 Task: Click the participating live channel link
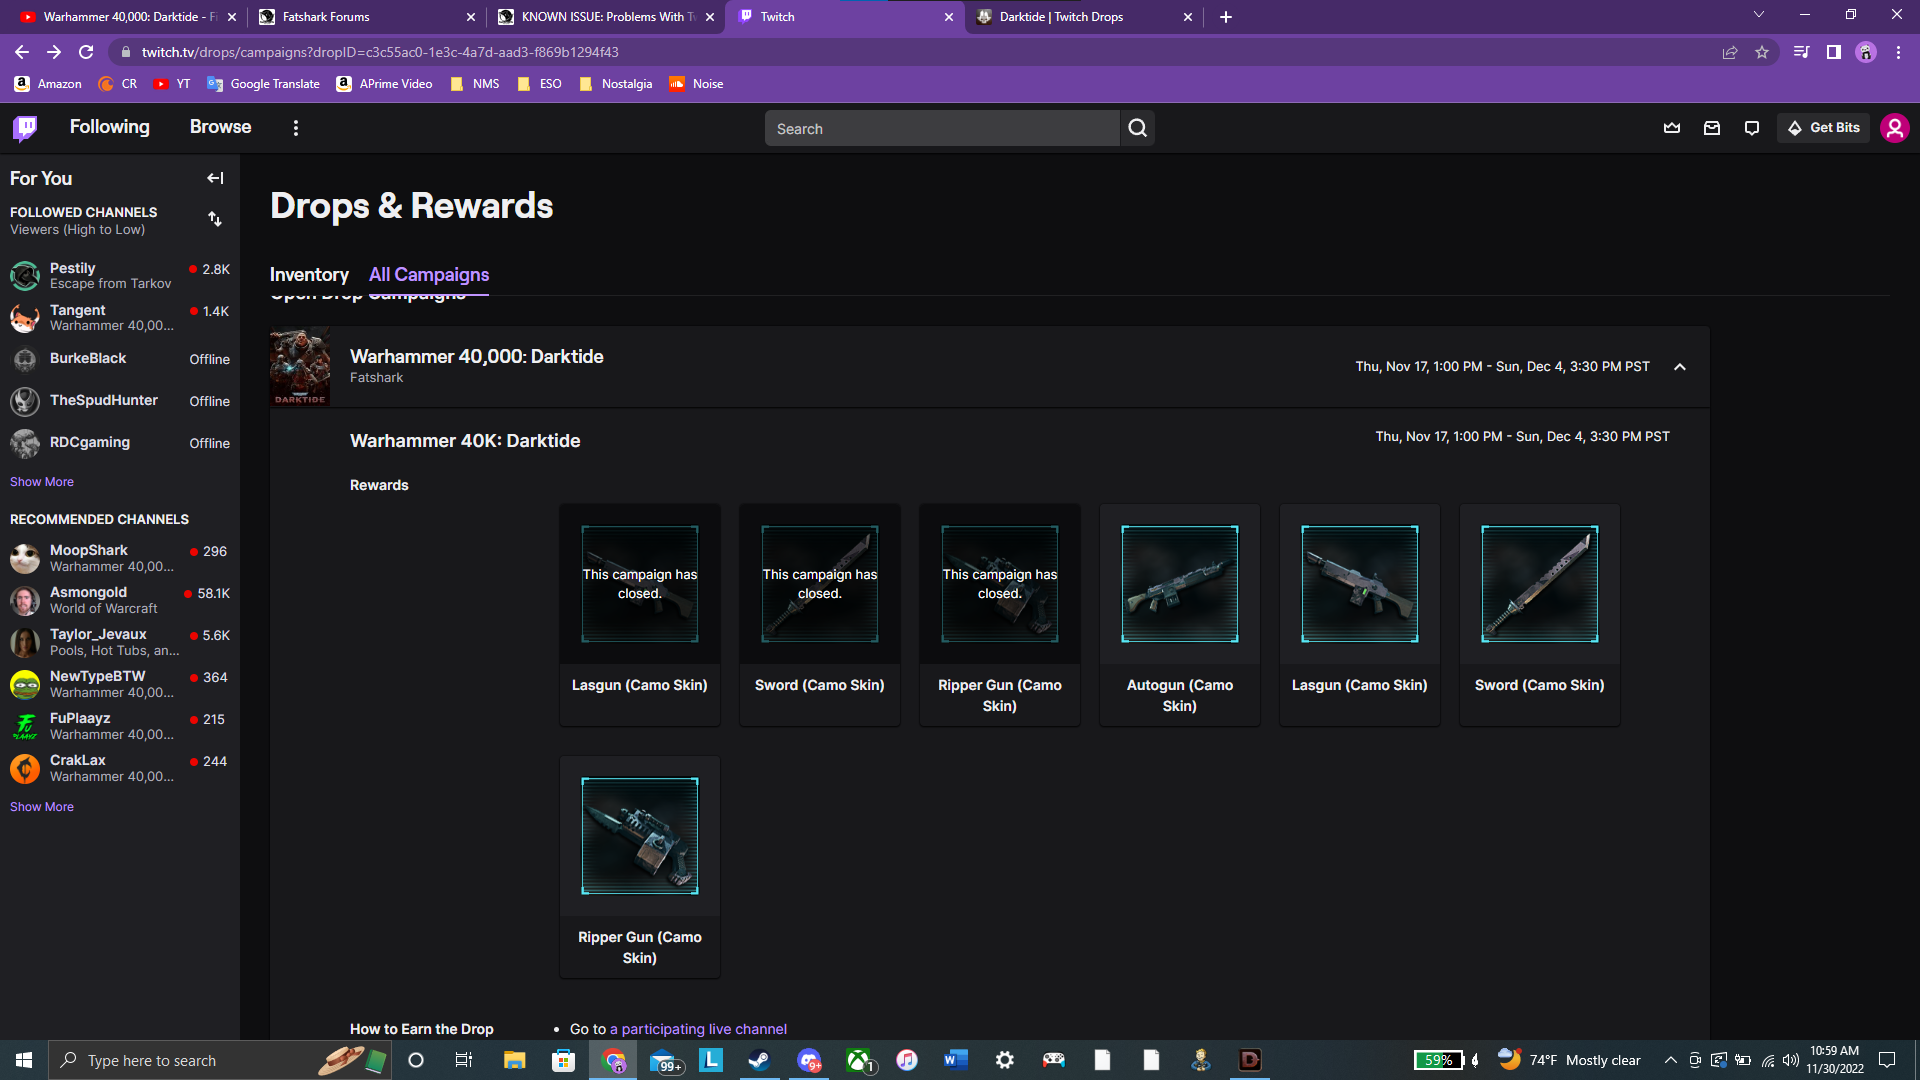click(x=698, y=1029)
